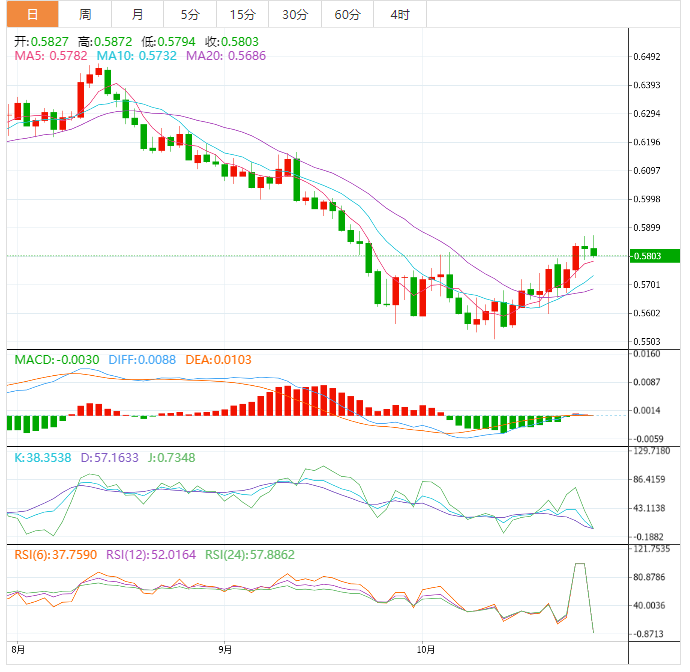The width and height of the screenshot is (690, 672).
Task: Switch to the 5分 timeframe
Action: click(x=189, y=14)
